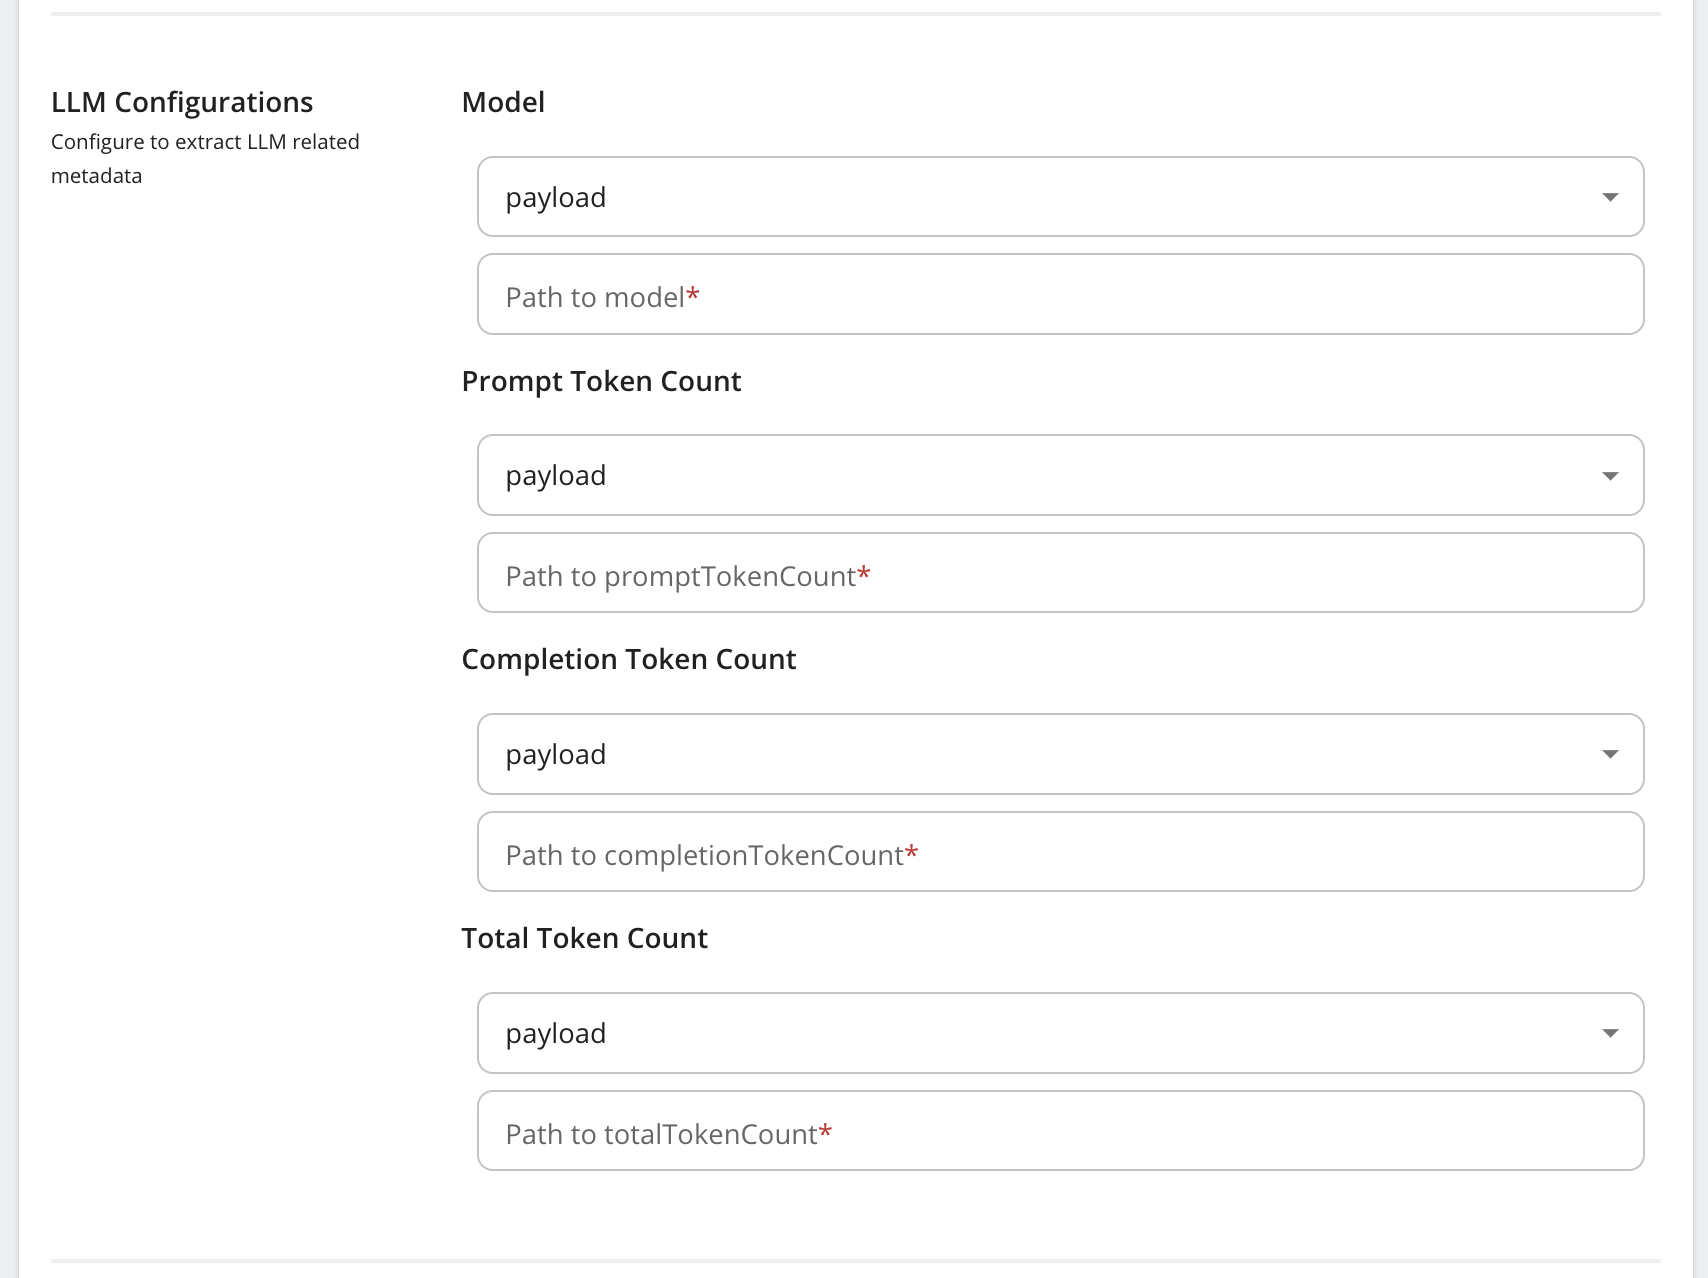The image size is (1708, 1278).
Task: Focus the Path to completionTokenCount field
Action: 1061,852
